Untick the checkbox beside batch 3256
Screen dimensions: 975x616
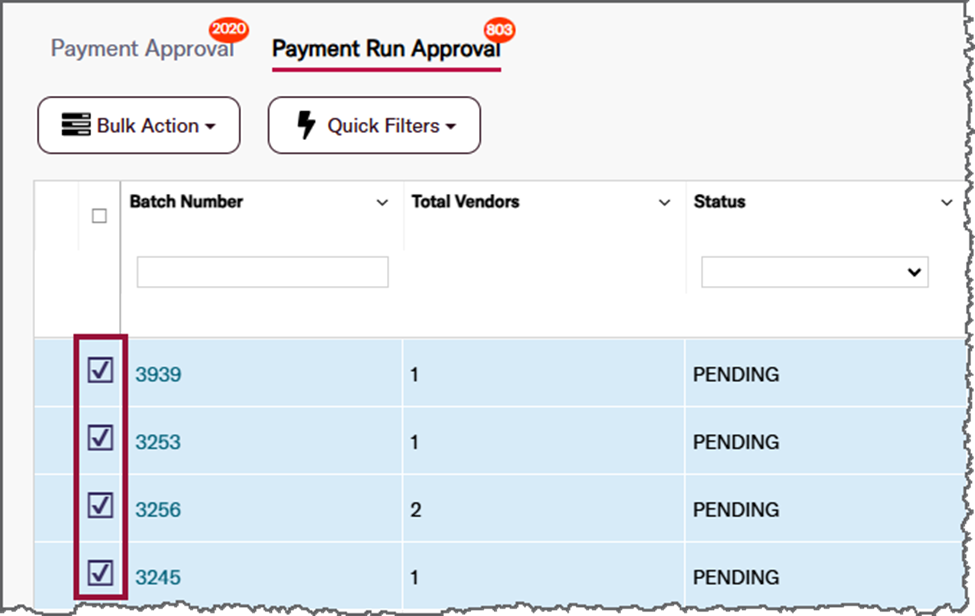click(x=100, y=506)
